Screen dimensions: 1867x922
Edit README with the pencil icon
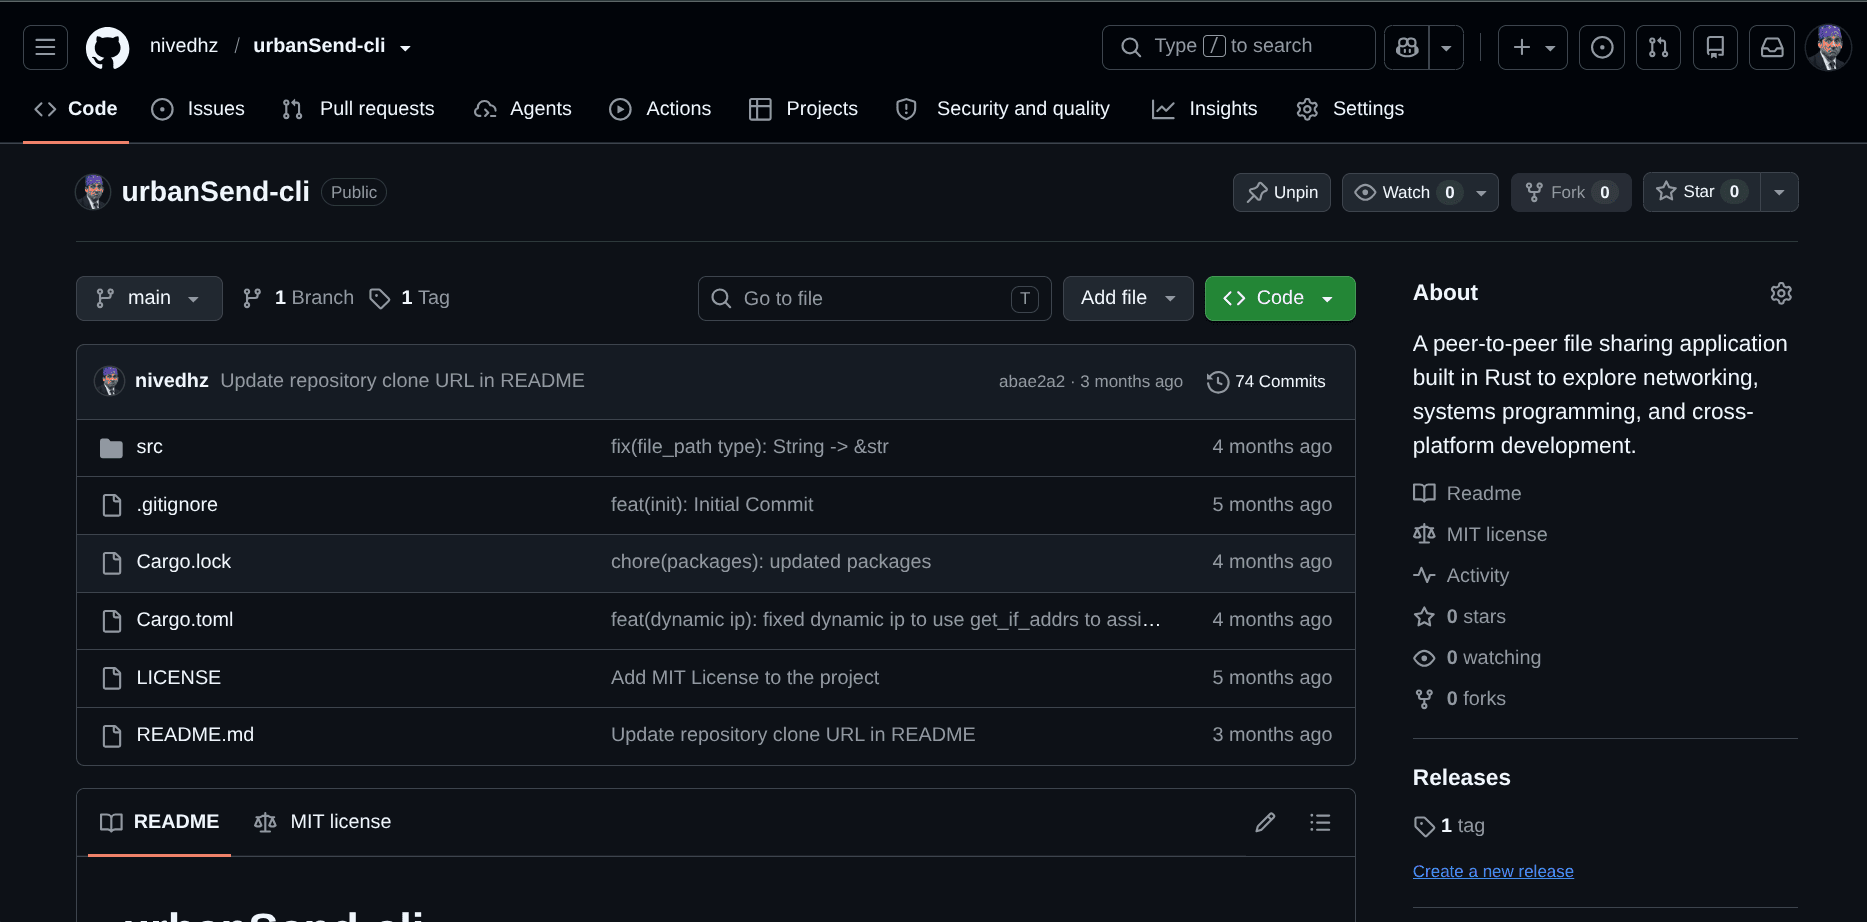1265,822
